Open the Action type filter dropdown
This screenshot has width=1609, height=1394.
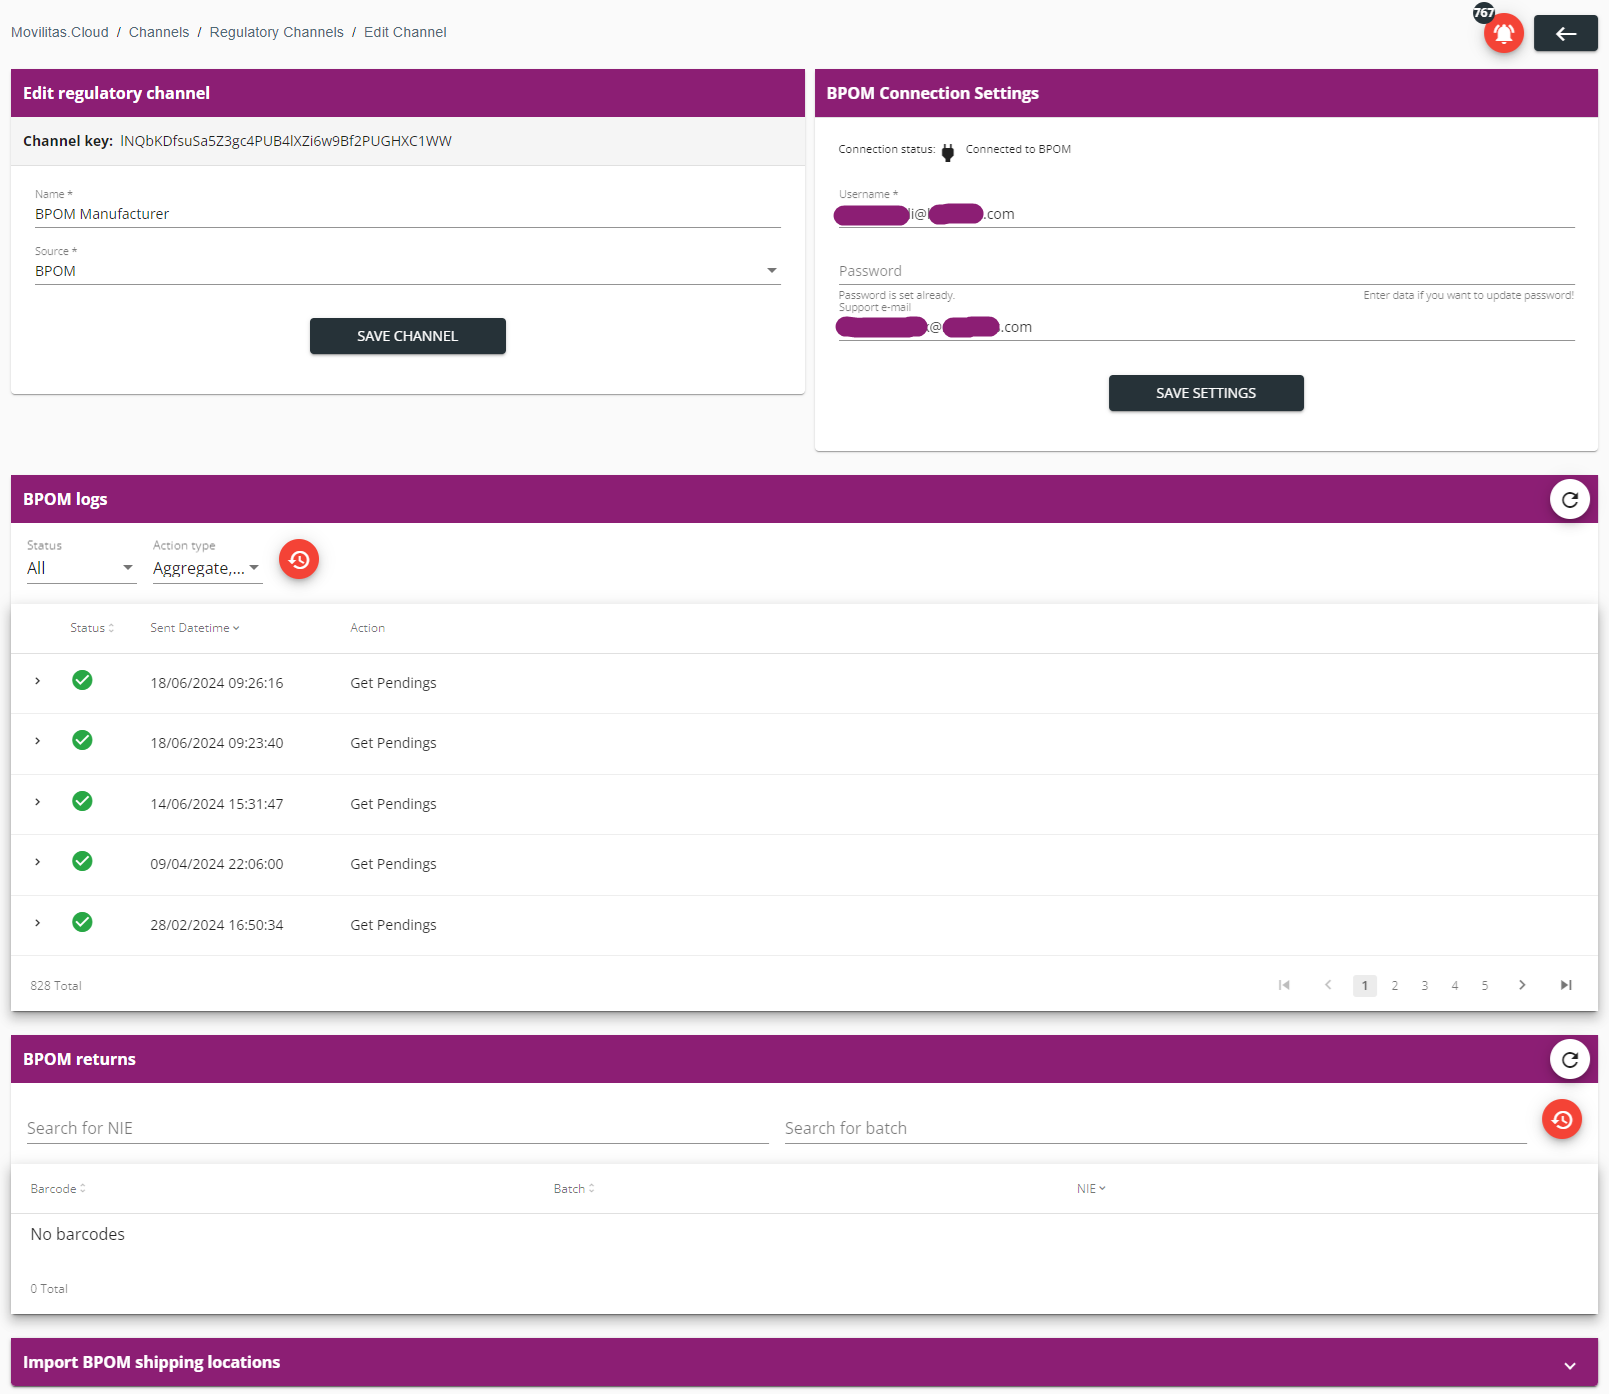pos(207,569)
